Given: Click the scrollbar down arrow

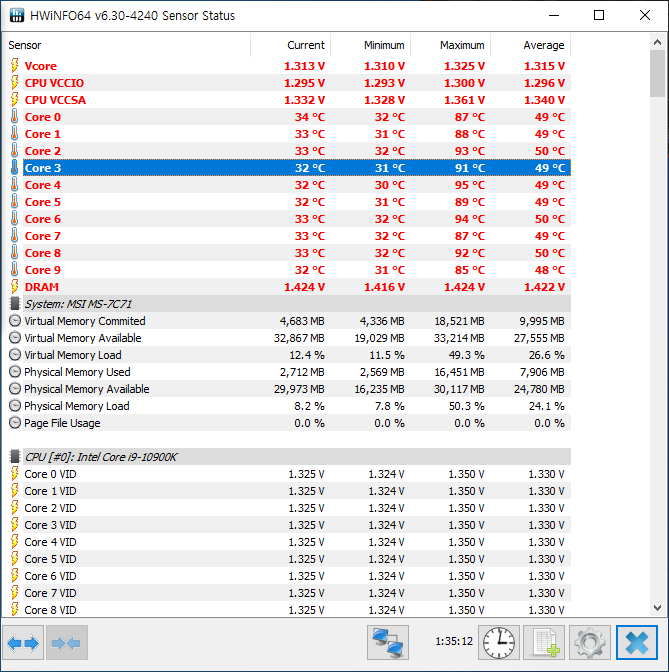Looking at the screenshot, I should [x=657, y=607].
